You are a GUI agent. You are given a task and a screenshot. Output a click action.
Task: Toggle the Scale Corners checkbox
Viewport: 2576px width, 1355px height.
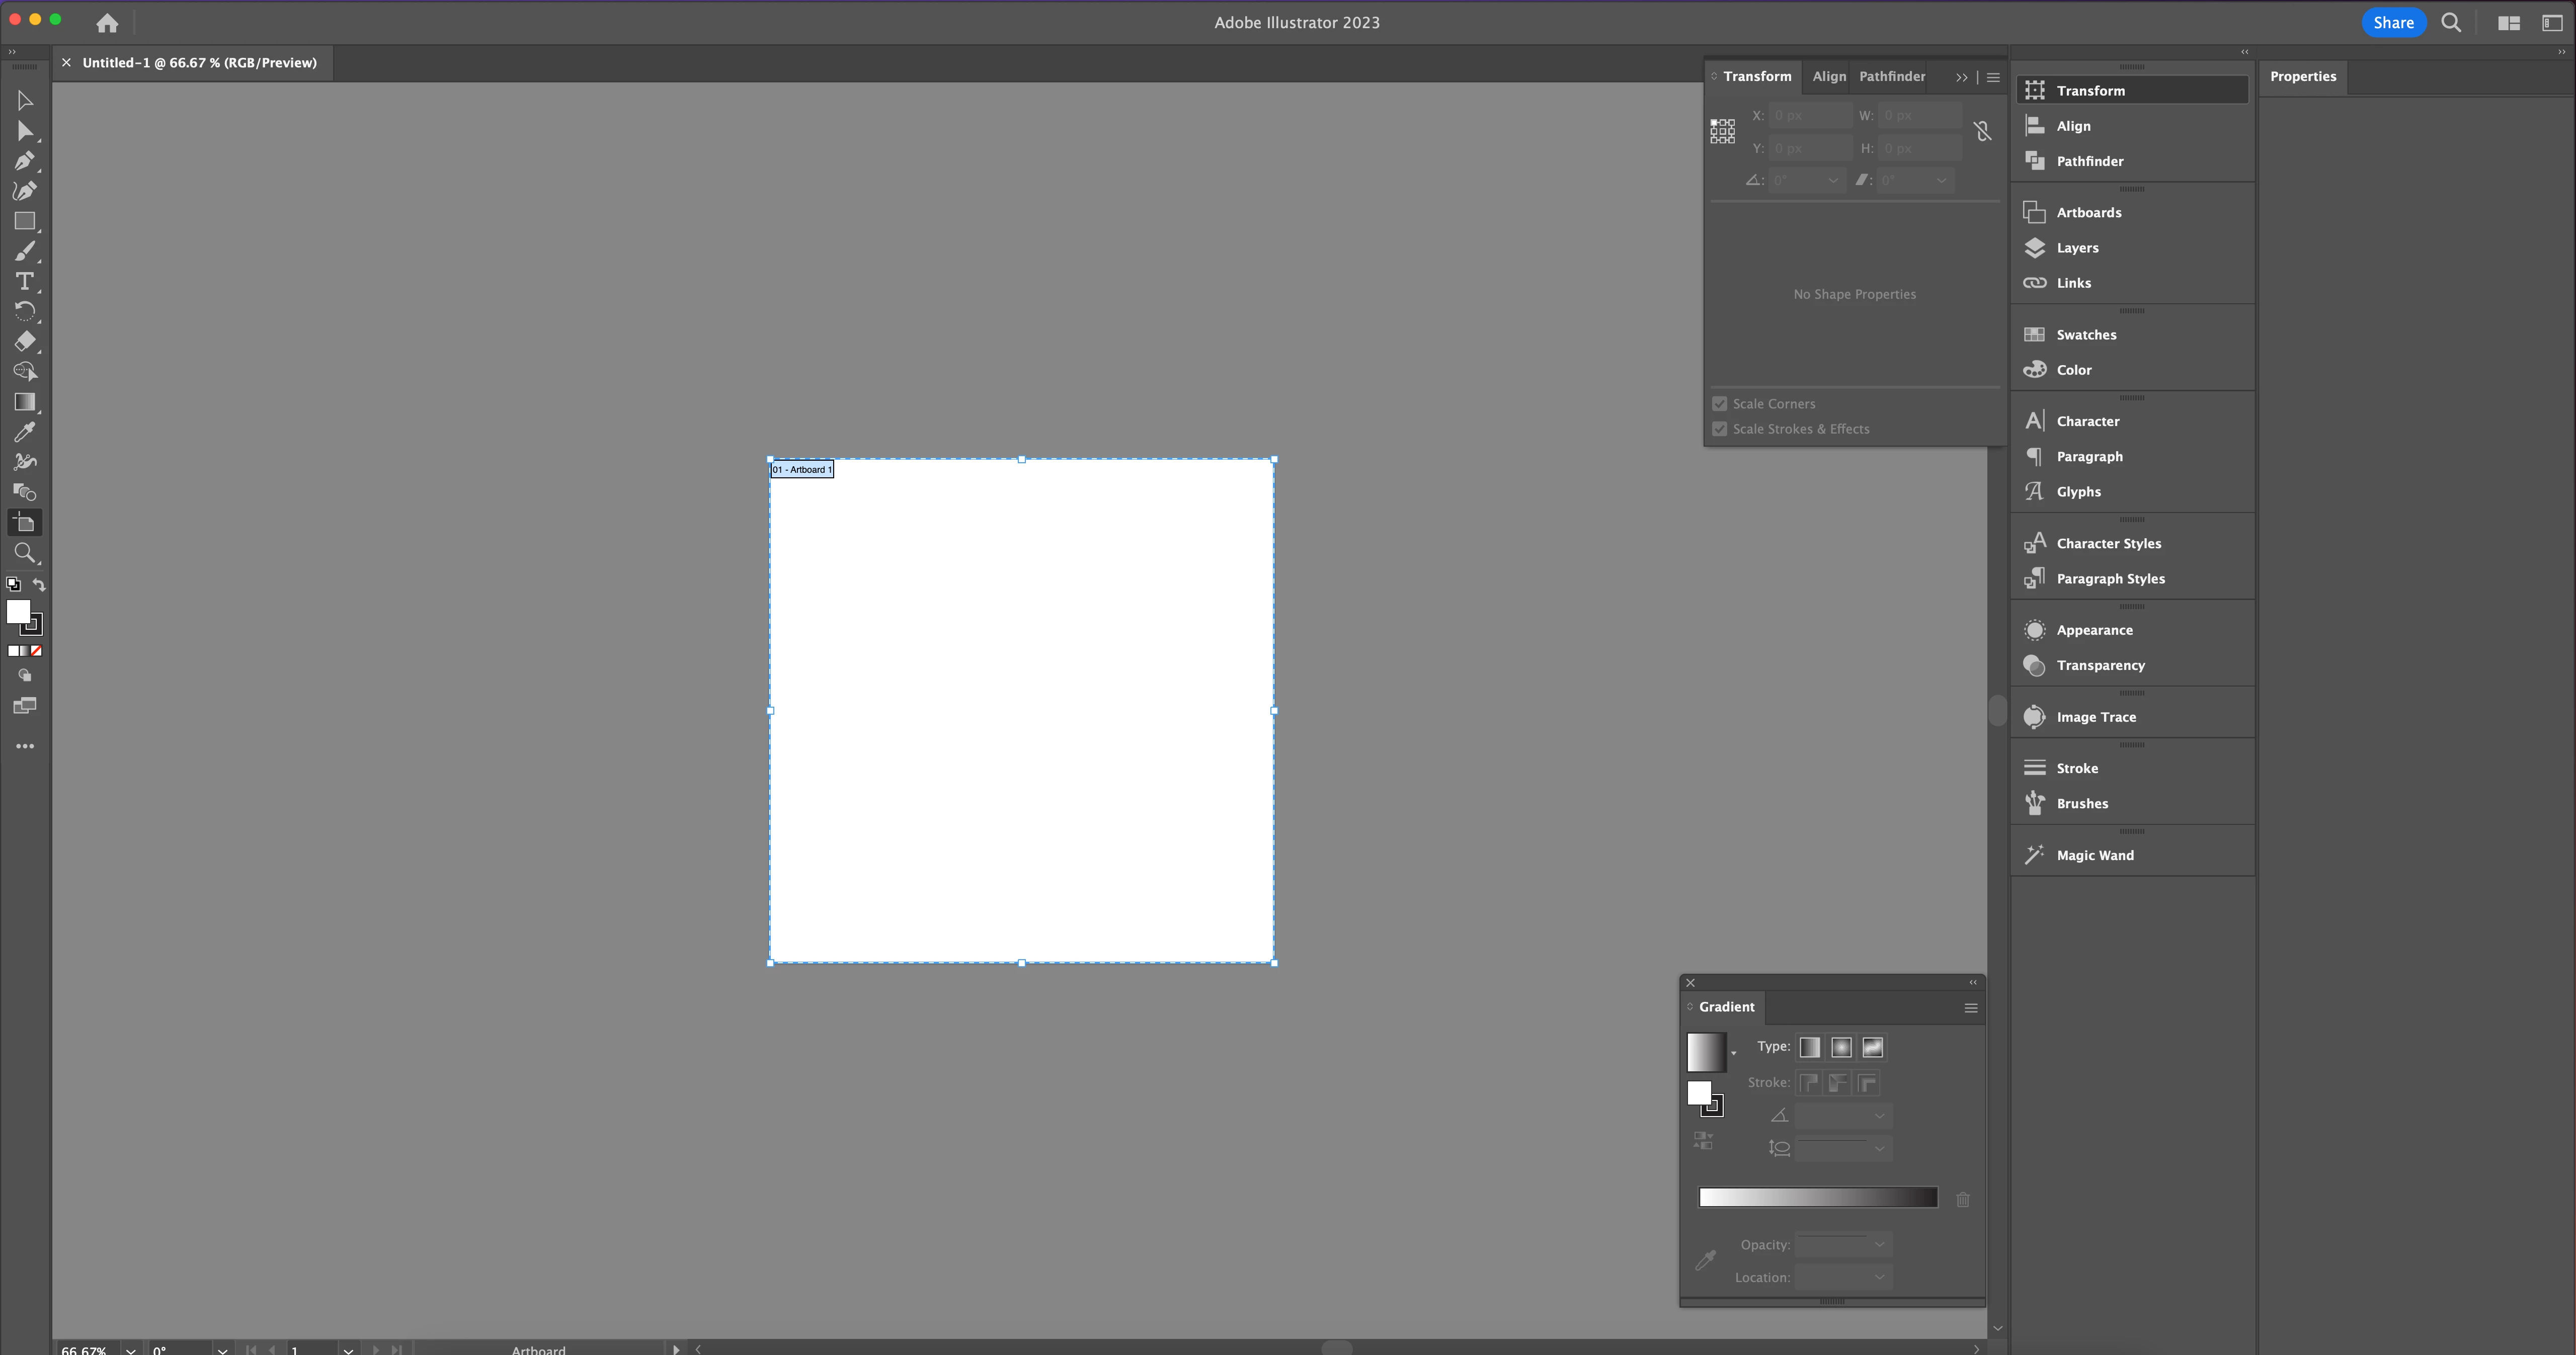(1720, 404)
